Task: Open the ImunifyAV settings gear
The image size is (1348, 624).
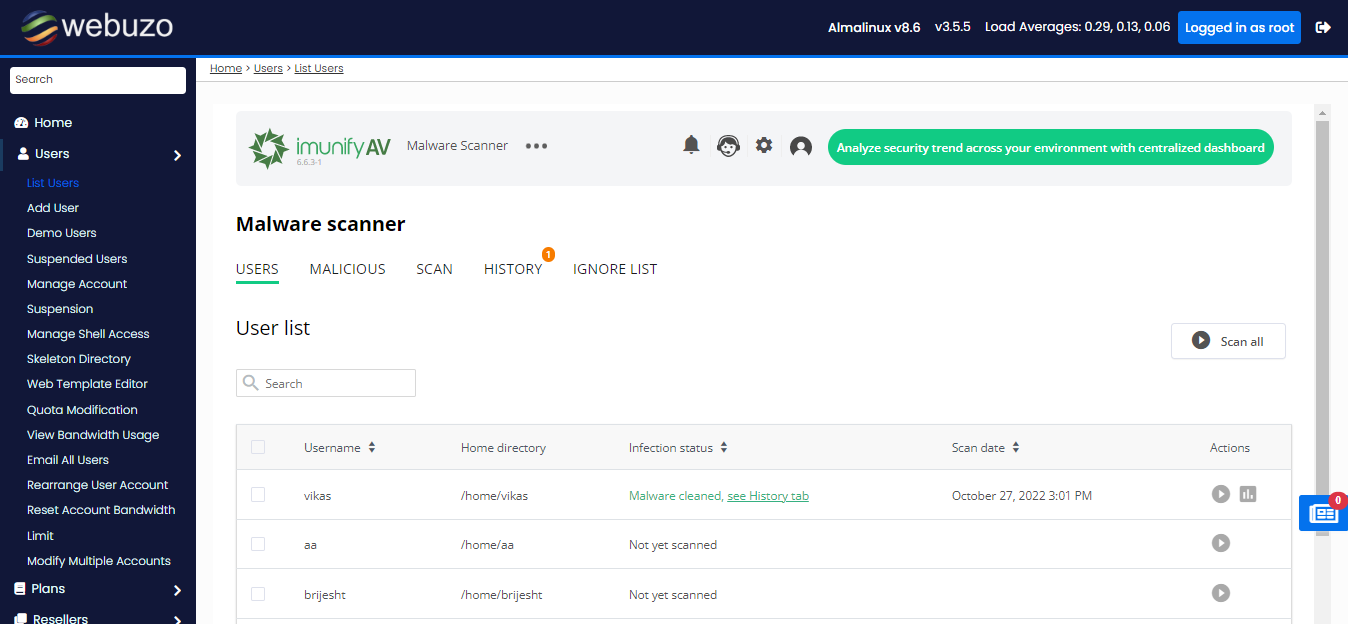Action: [x=764, y=145]
